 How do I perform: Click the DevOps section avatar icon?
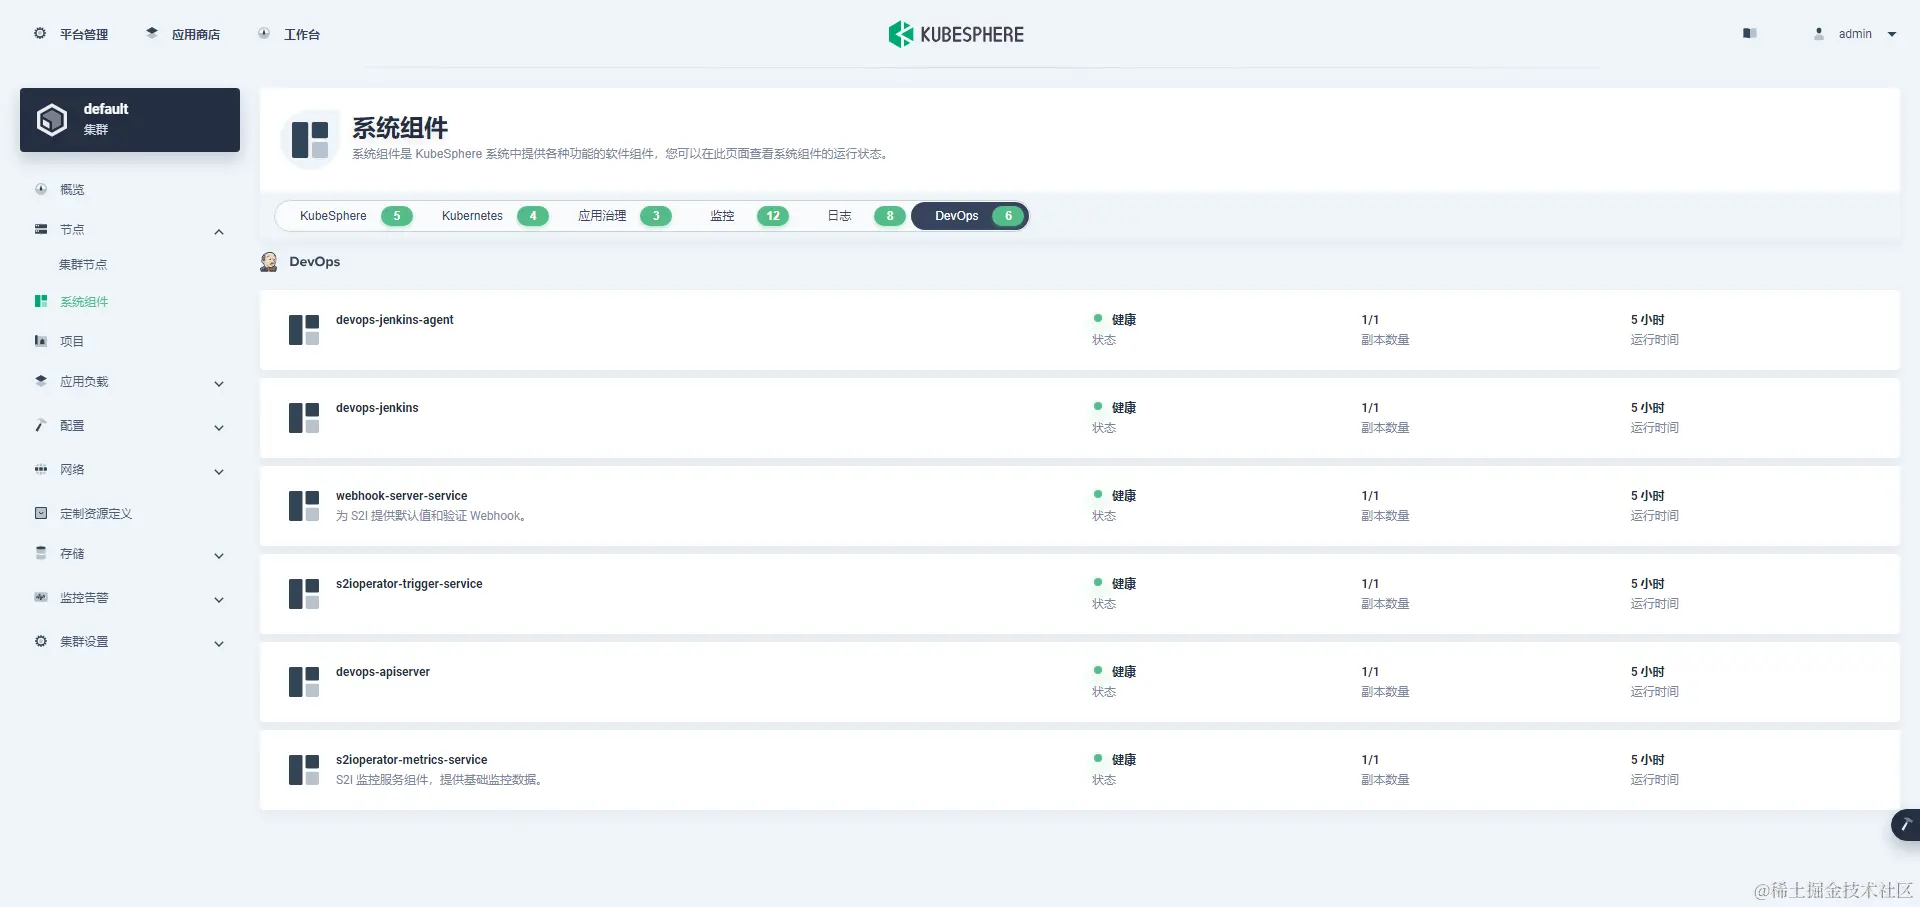click(x=269, y=262)
